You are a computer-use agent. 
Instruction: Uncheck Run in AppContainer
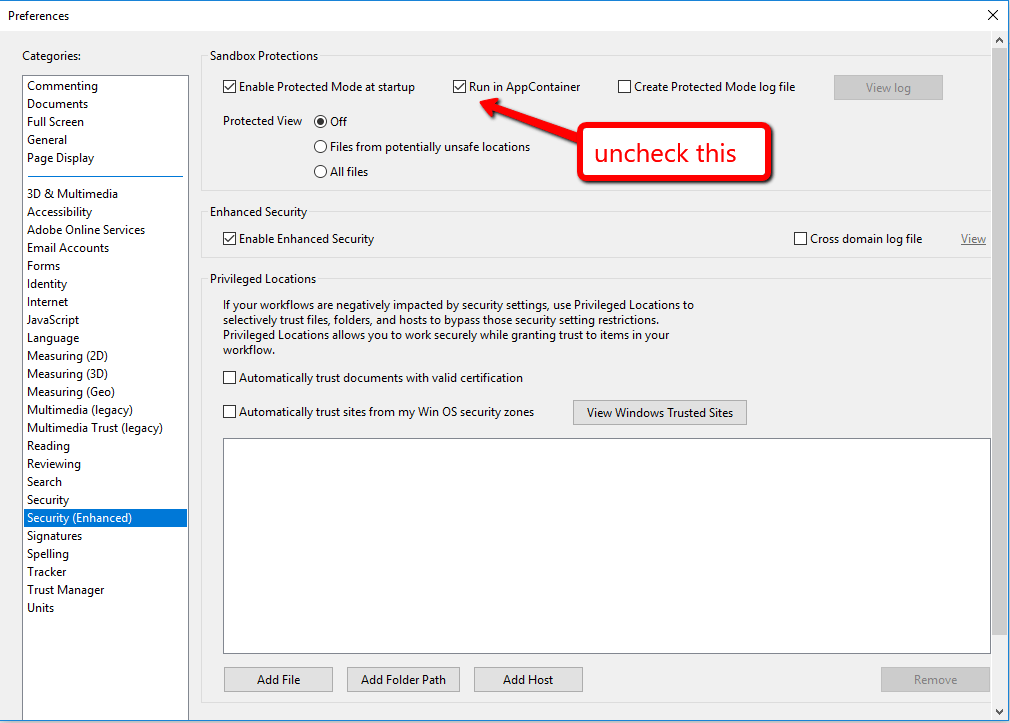coord(461,87)
